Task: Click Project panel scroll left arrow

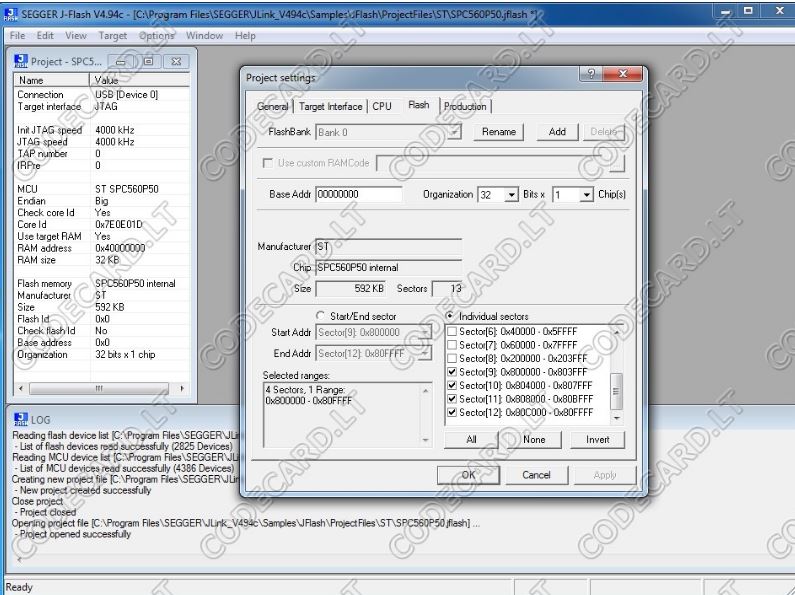Action: coord(21,388)
